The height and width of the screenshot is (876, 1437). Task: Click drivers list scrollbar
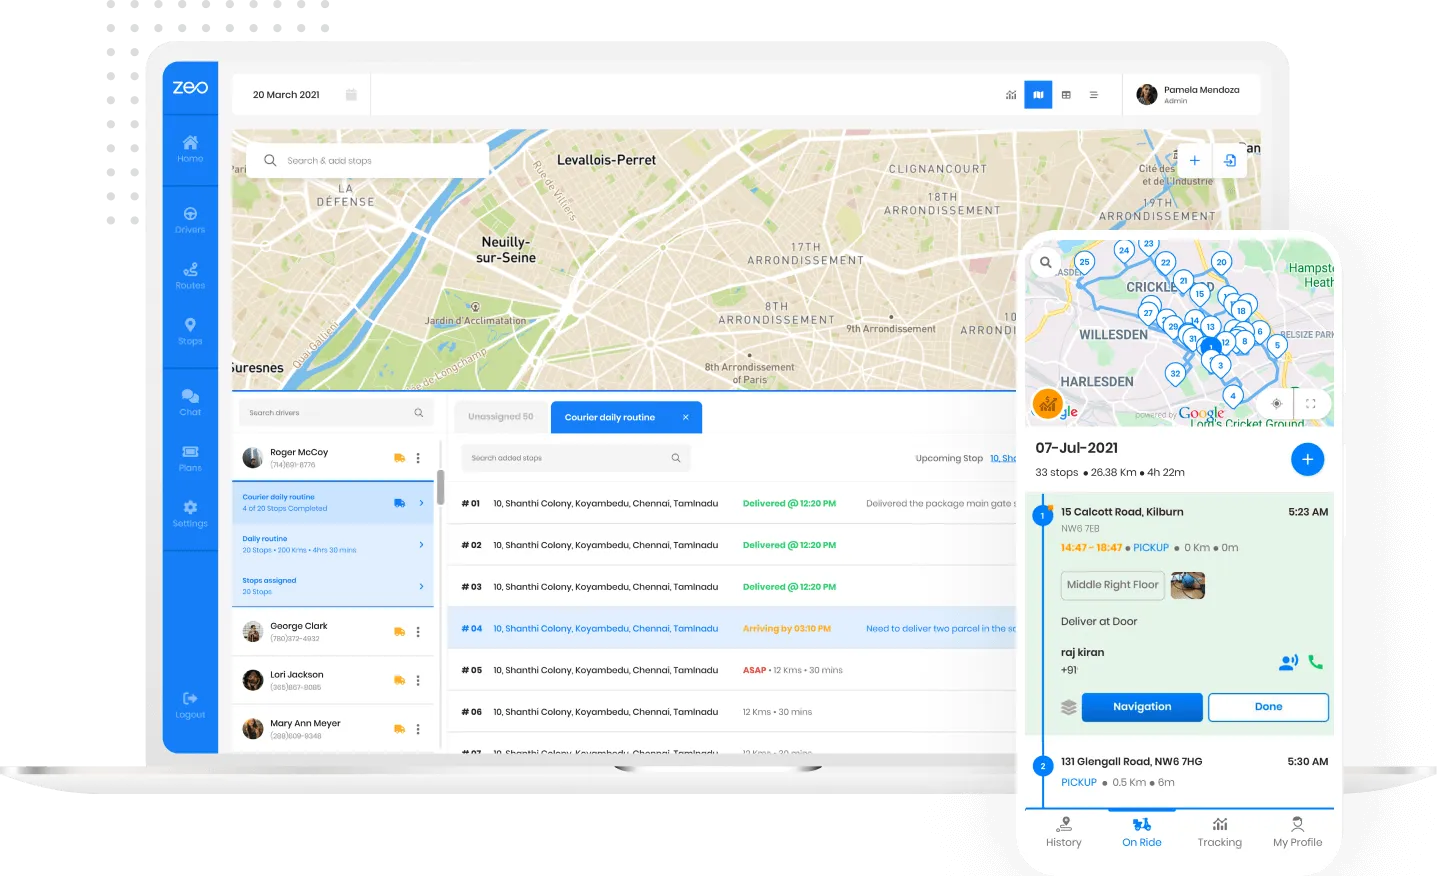440,487
